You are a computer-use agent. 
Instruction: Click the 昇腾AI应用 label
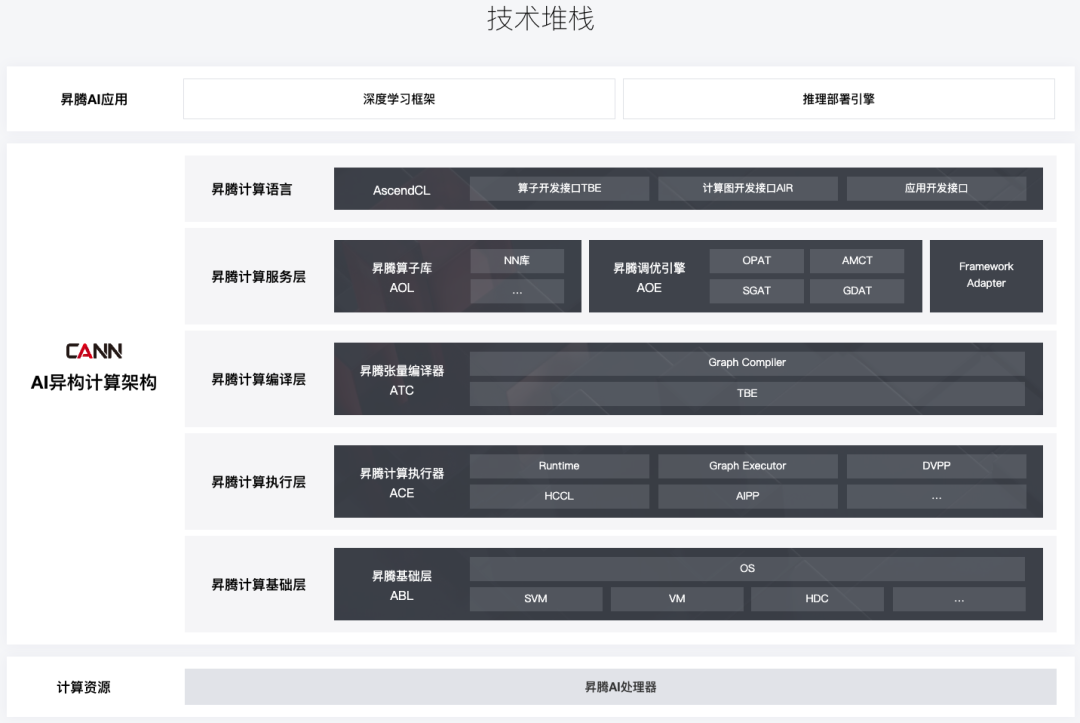point(94,99)
